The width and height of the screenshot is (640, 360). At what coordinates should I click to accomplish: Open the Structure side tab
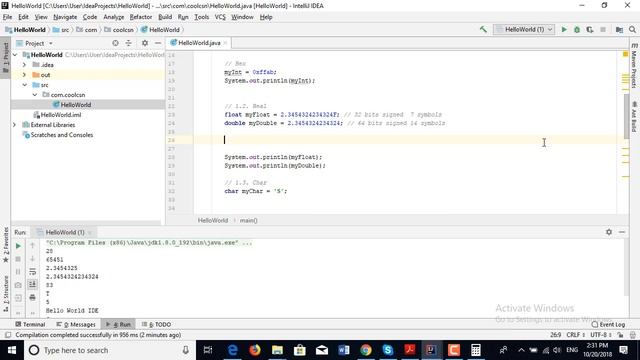(5, 294)
